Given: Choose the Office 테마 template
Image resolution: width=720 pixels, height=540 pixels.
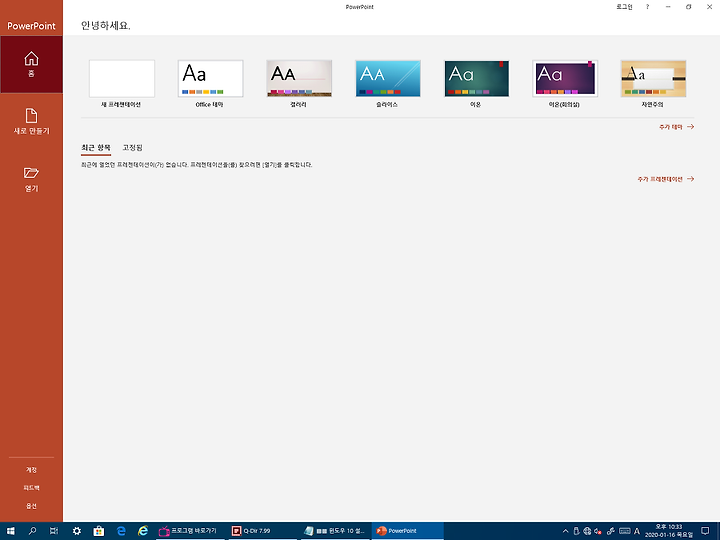Looking at the screenshot, I should coord(210,84).
